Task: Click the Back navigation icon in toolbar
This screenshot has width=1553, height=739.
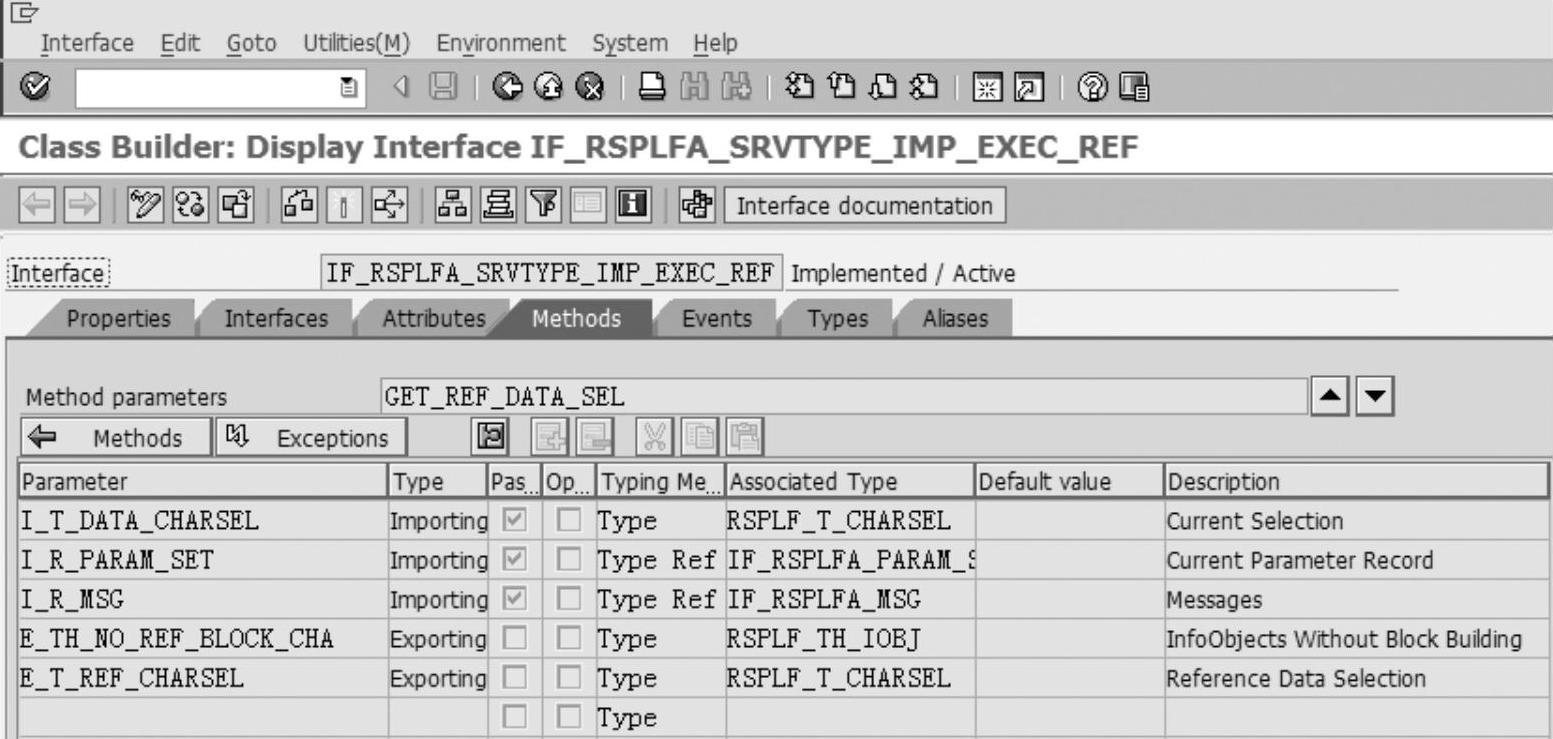Action: pyautogui.click(x=508, y=87)
